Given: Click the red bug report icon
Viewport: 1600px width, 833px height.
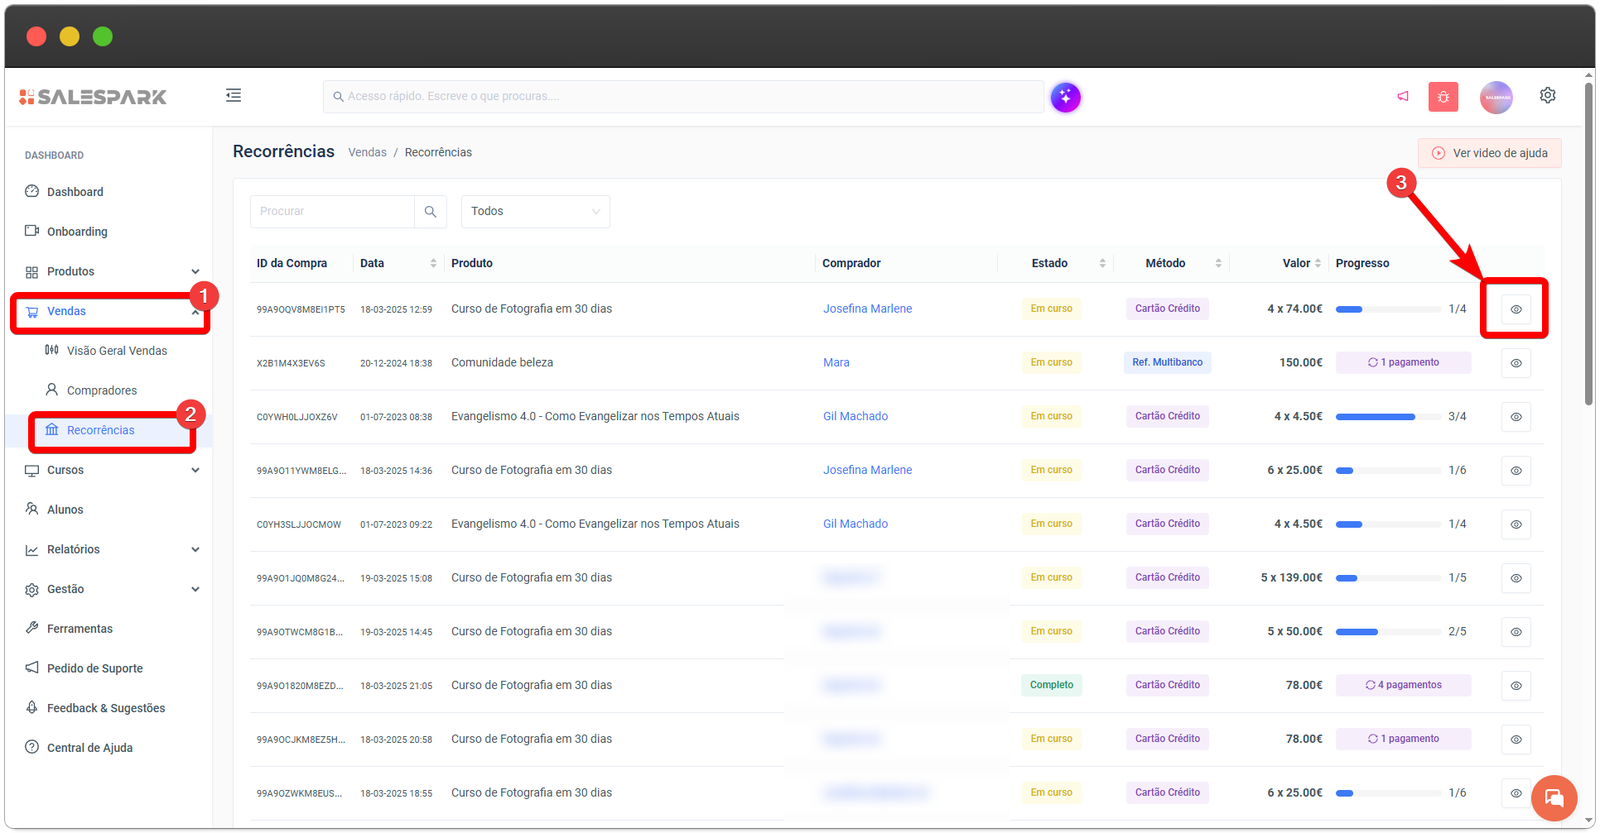Looking at the screenshot, I should tap(1443, 97).
